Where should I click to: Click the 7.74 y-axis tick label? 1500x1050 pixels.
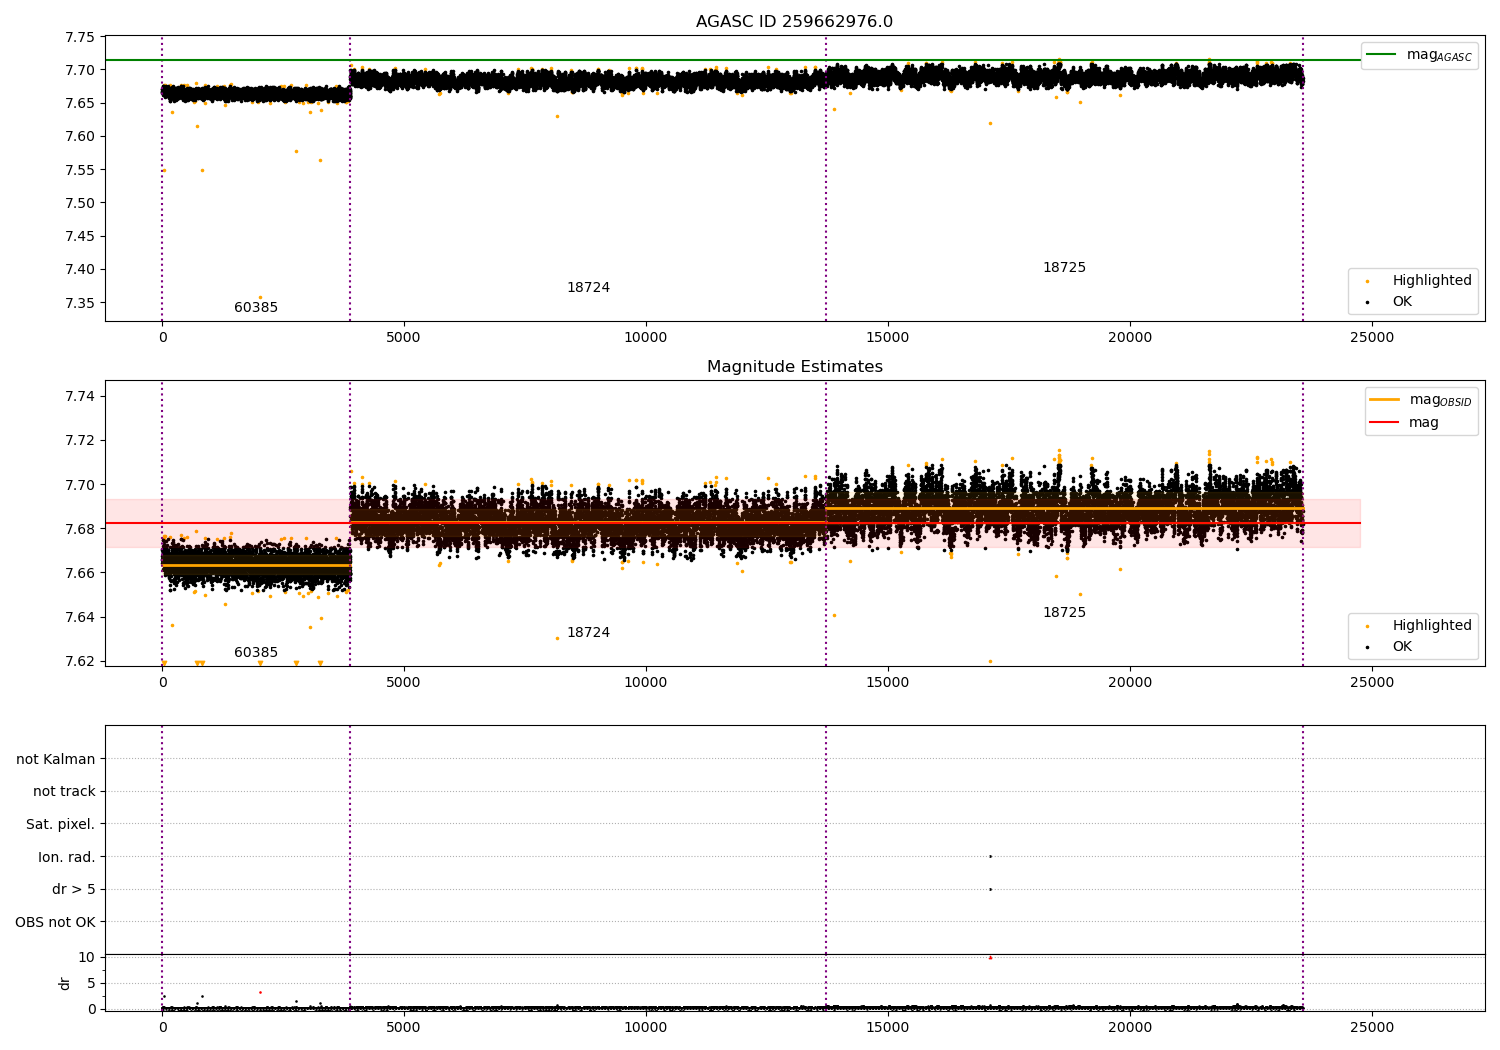pyautogui.click(x=79, y=397)
